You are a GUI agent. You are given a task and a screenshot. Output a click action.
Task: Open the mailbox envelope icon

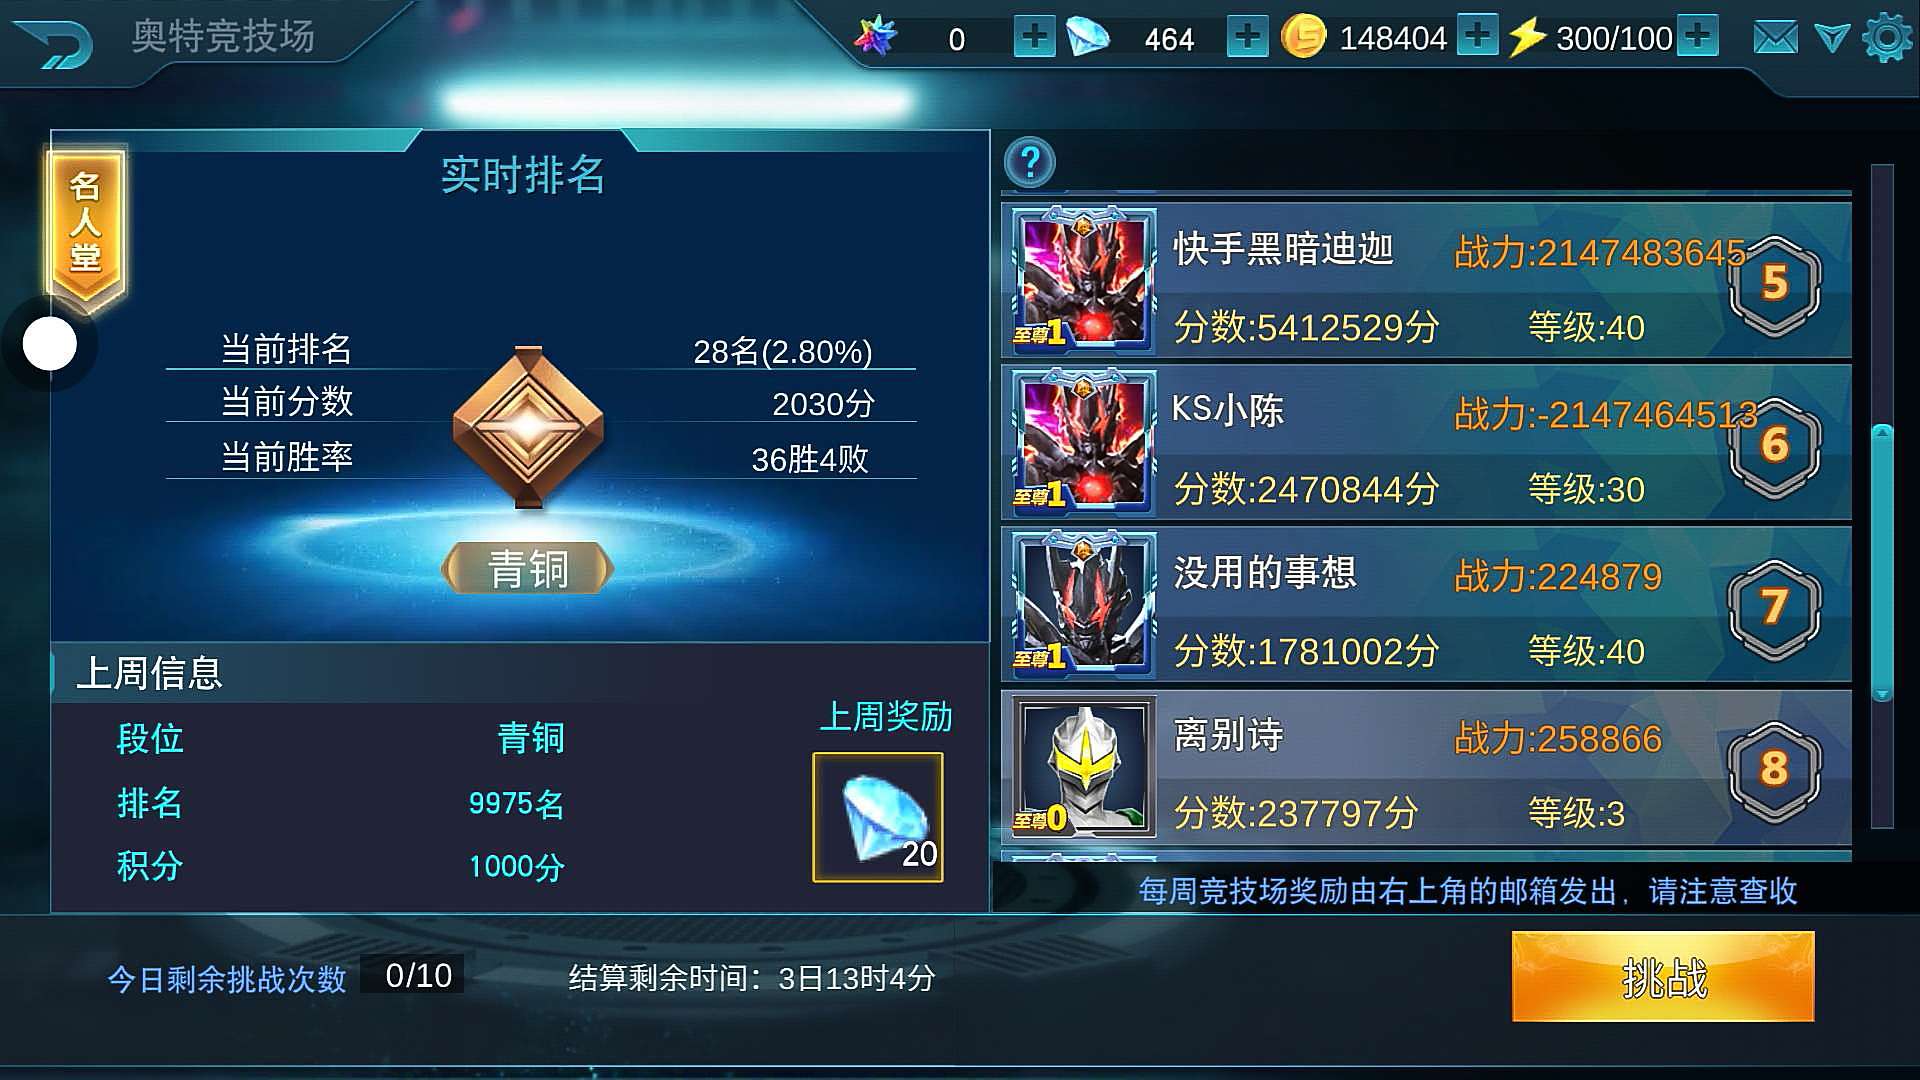click(1775, 39)
